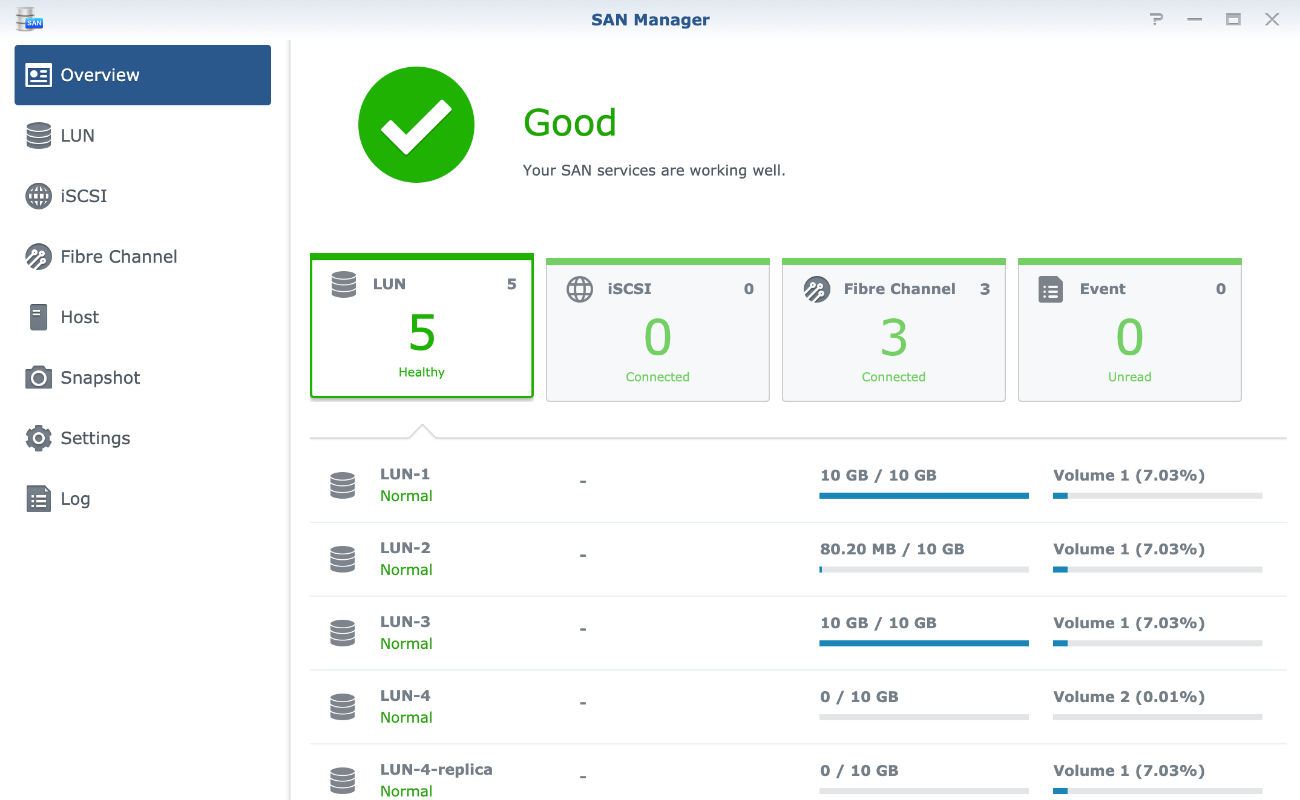Open help with the question mark icon
1300x800 pixels.
point(1156,18)
